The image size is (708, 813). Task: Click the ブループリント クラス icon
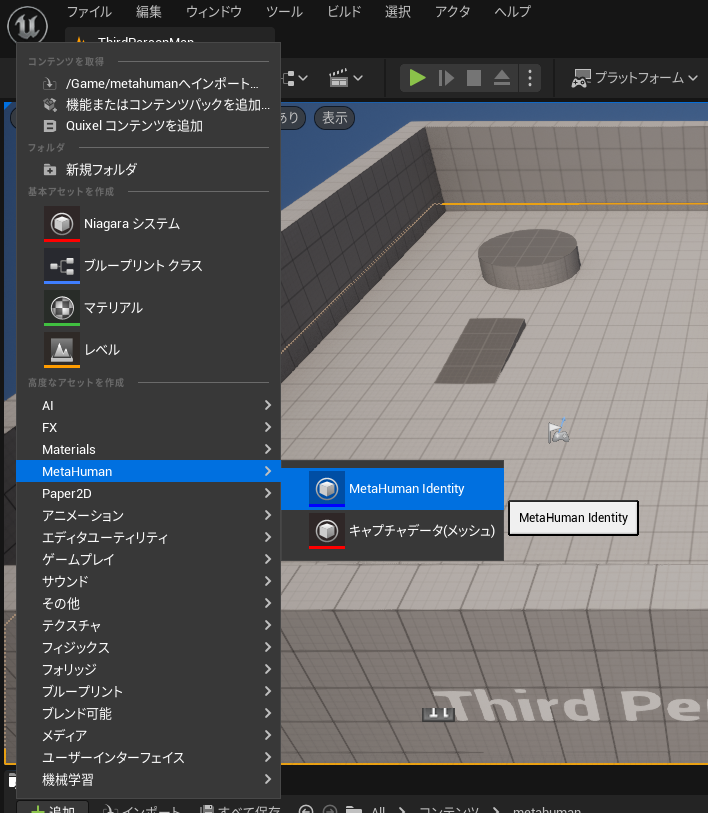(62, 266)
